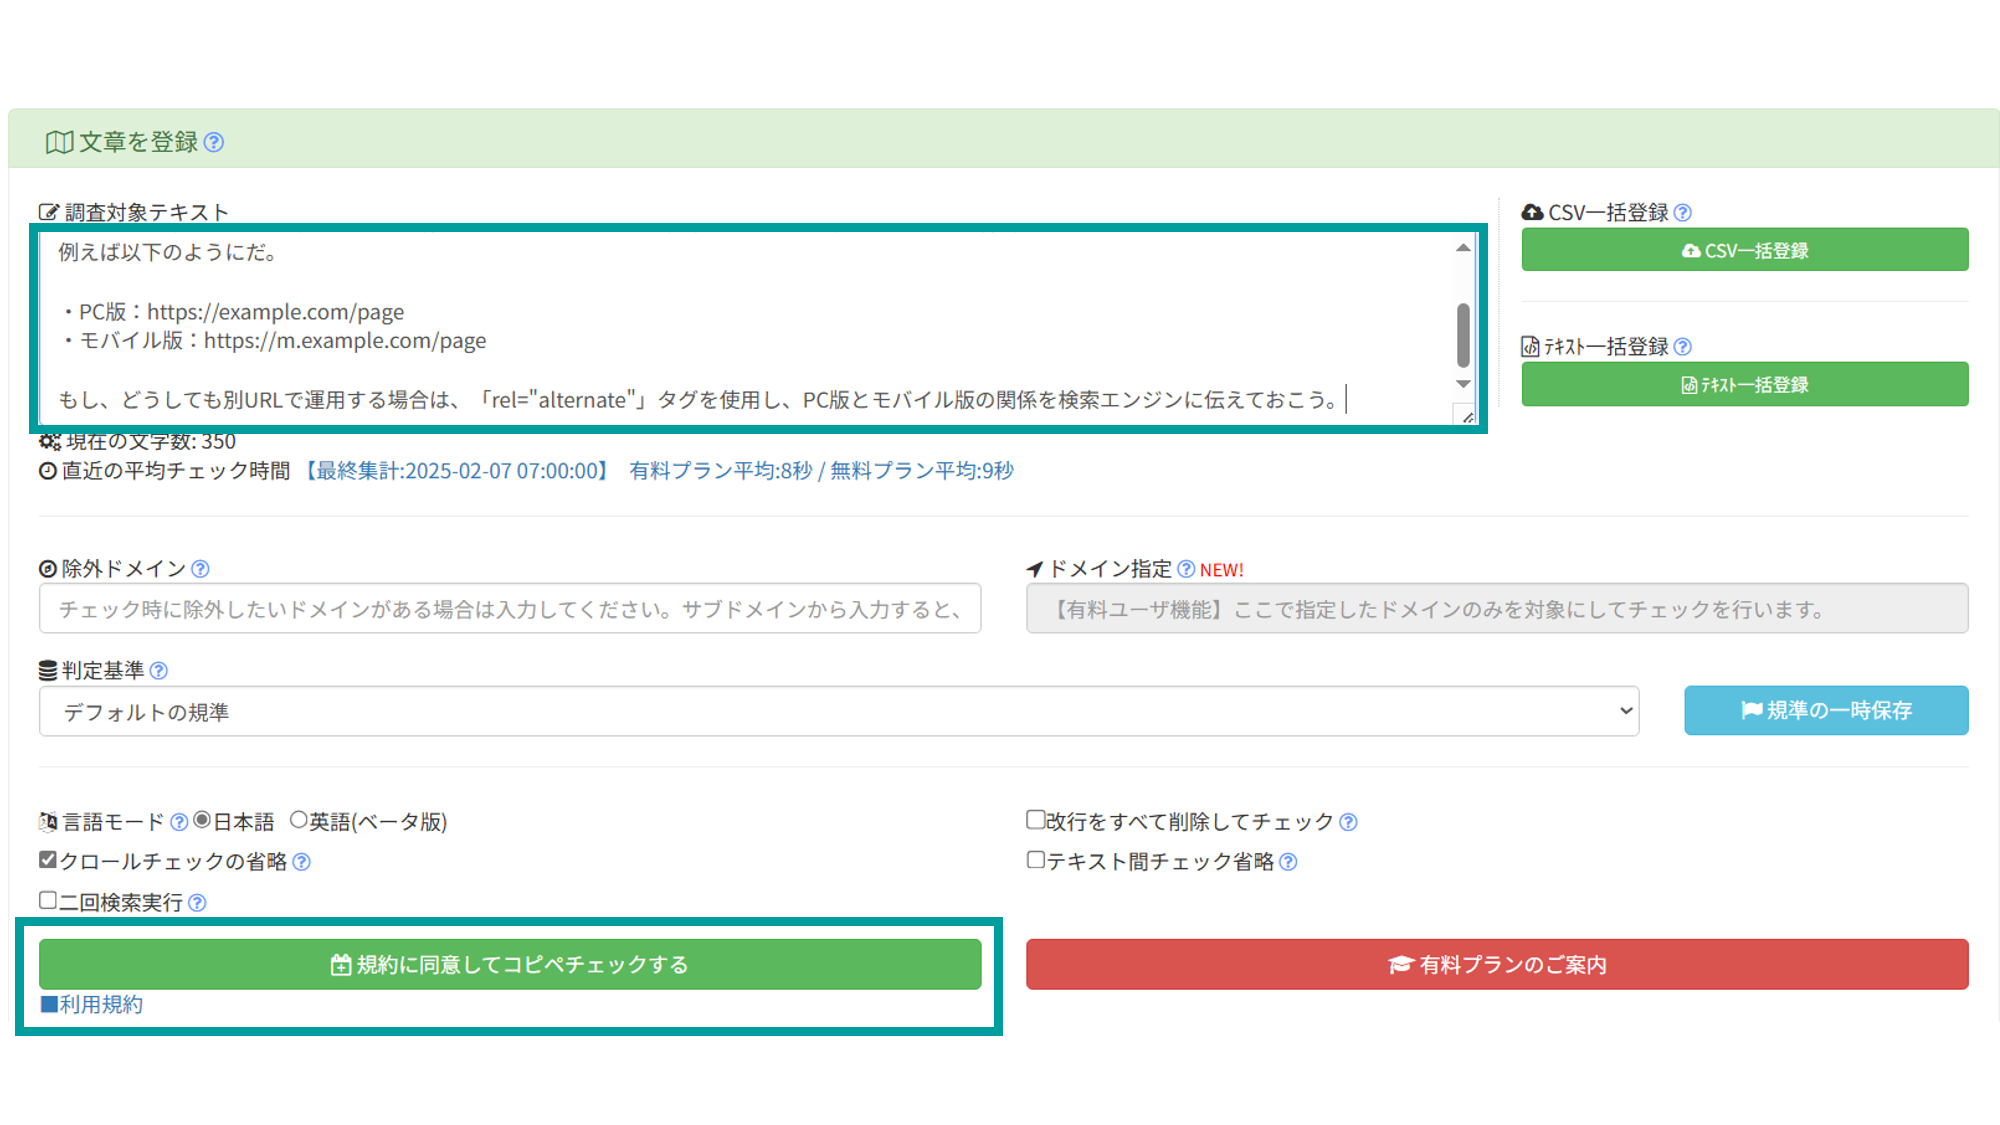The height and width of the screenshot is (1125, 2000).
Task: Show help for 判定基準
Action: (158, 671)
